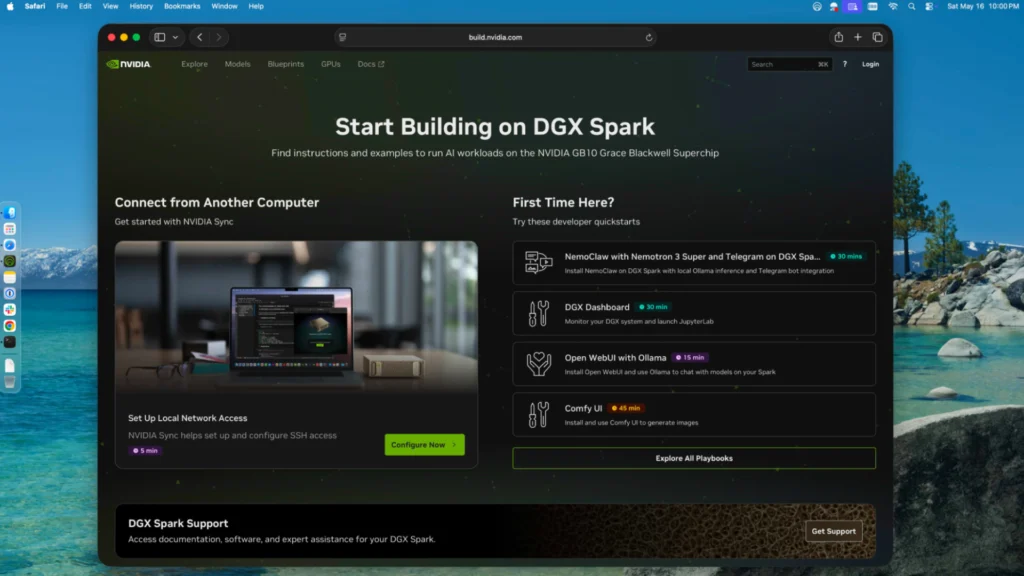Open Control Center in the menu bar
1024x576 pixels.
(929, 7)
